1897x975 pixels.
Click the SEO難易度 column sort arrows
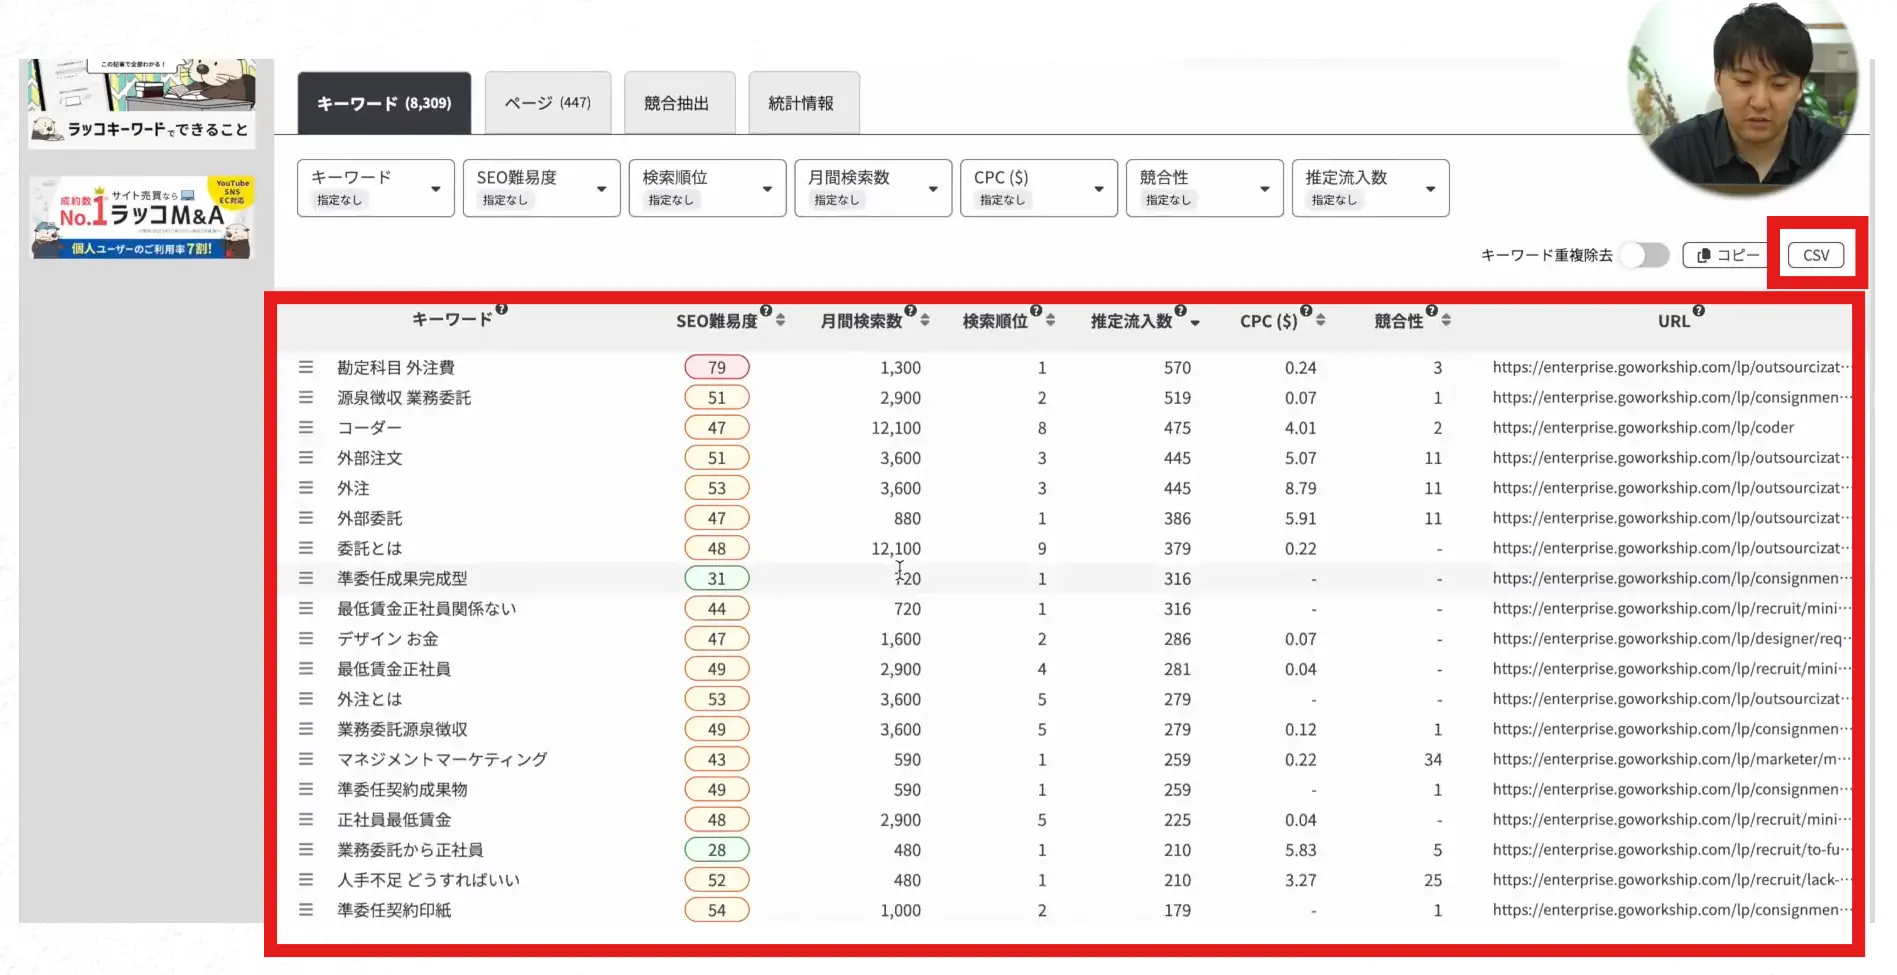click(780, 321)
